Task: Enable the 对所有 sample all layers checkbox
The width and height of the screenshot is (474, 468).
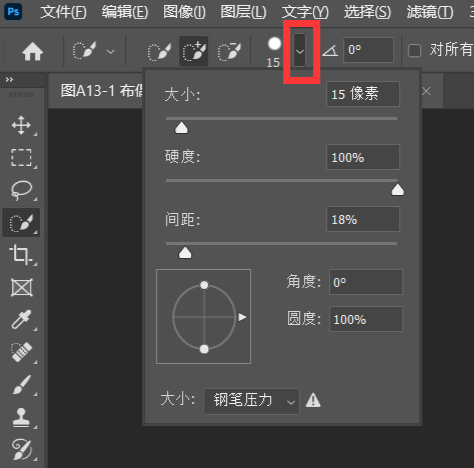Action: click(x=414, y=51)
